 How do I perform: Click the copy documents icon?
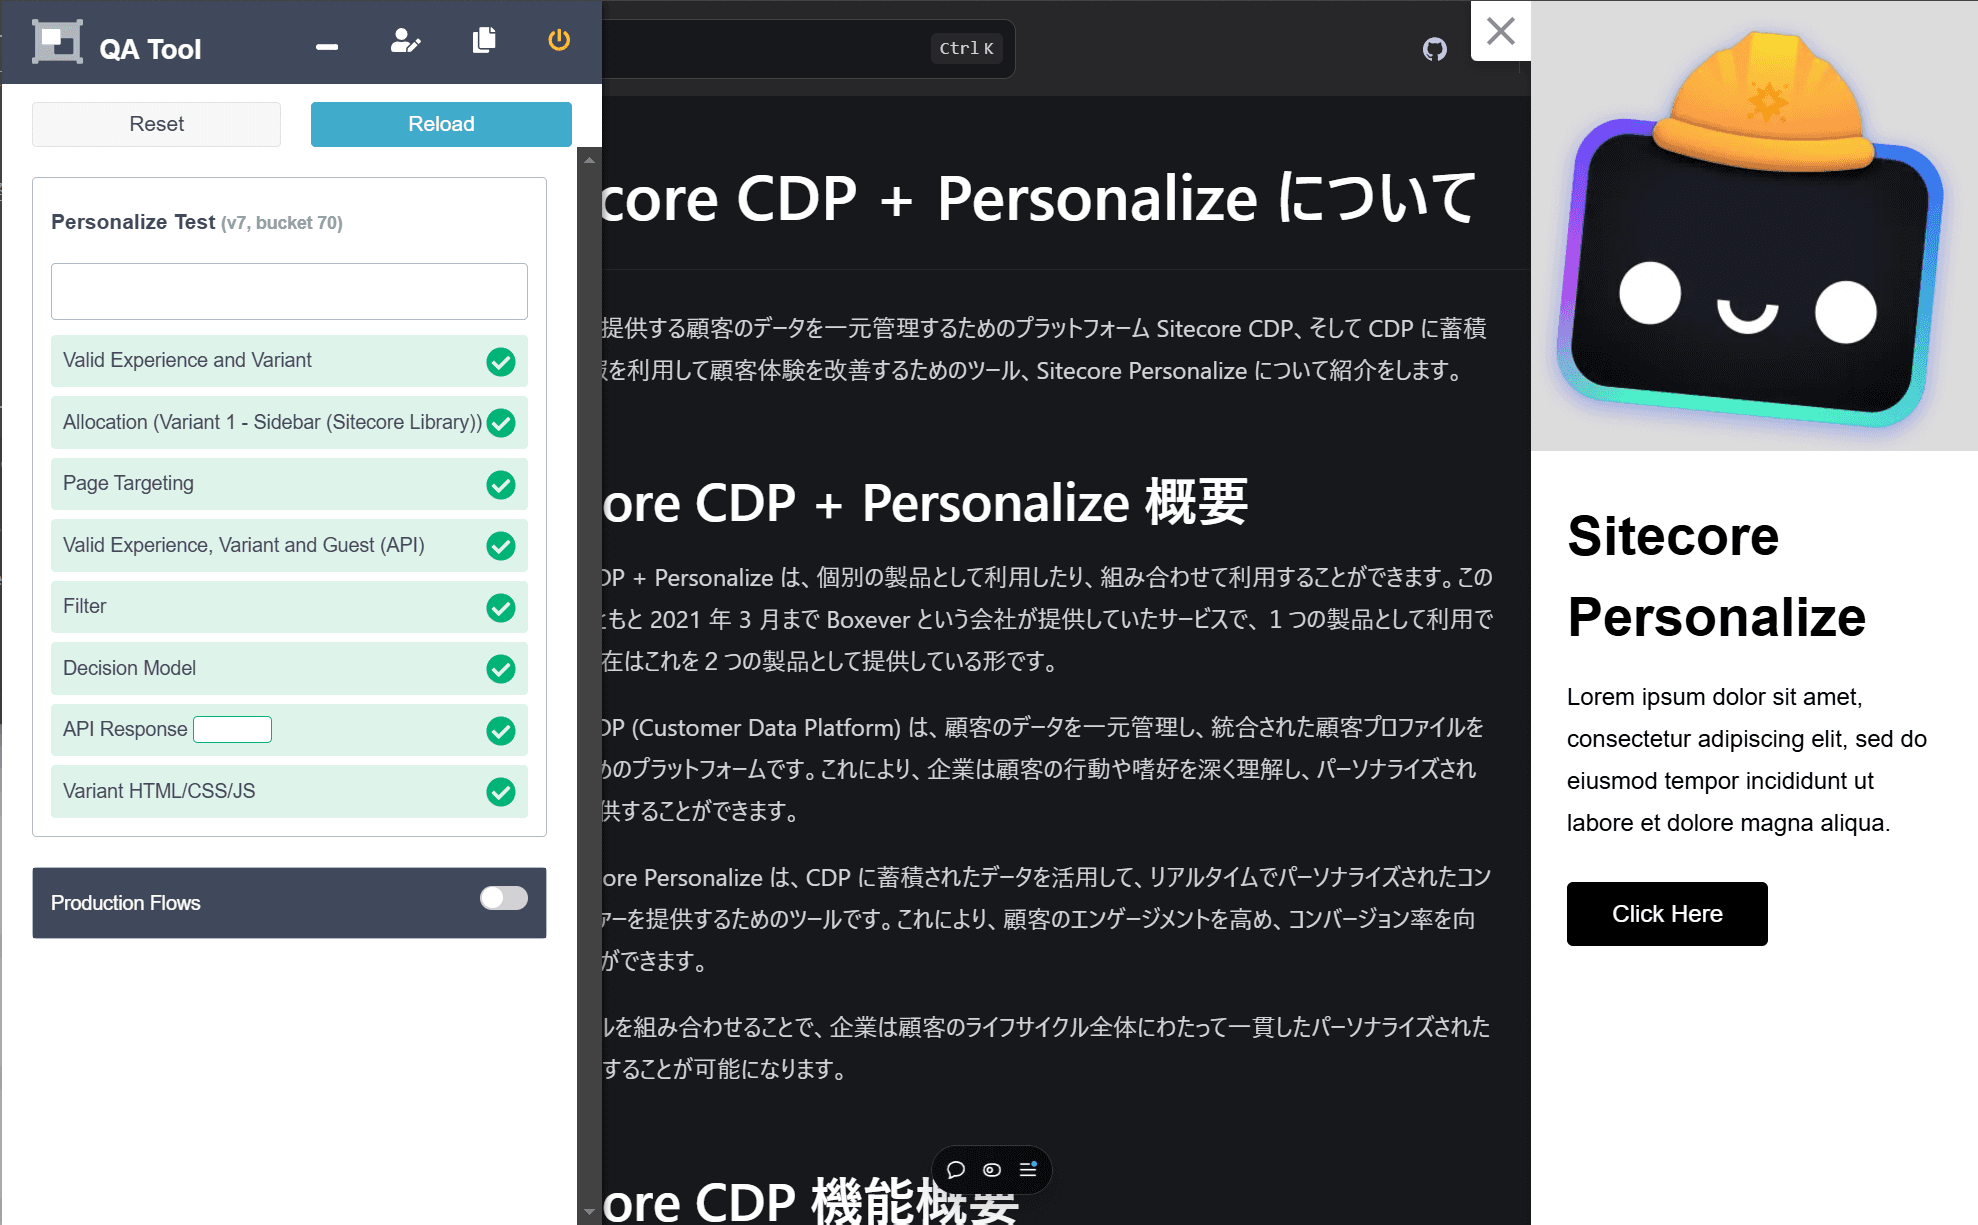484,40
